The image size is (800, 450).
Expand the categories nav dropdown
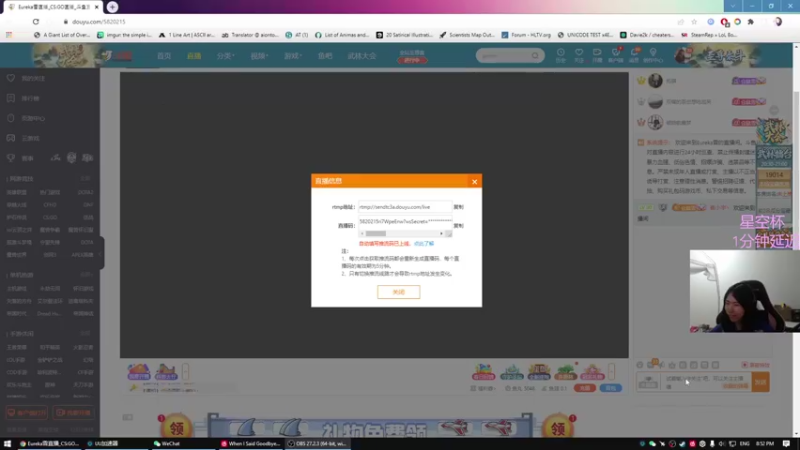[225, 56]
